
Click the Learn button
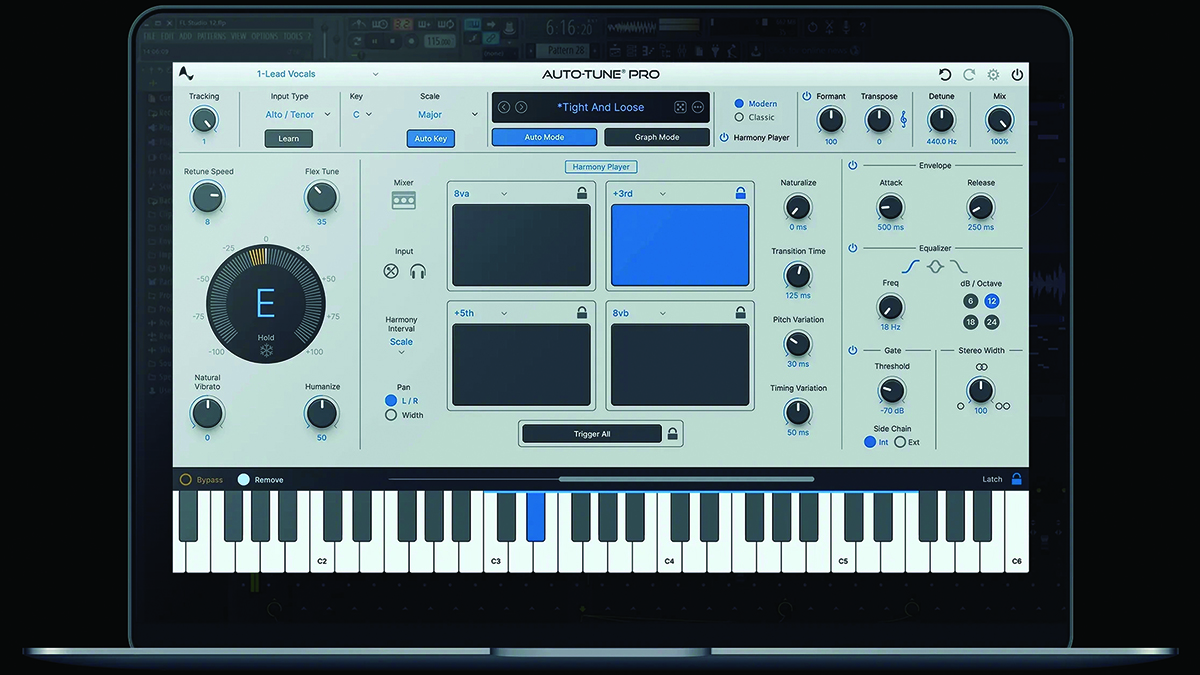289,139
